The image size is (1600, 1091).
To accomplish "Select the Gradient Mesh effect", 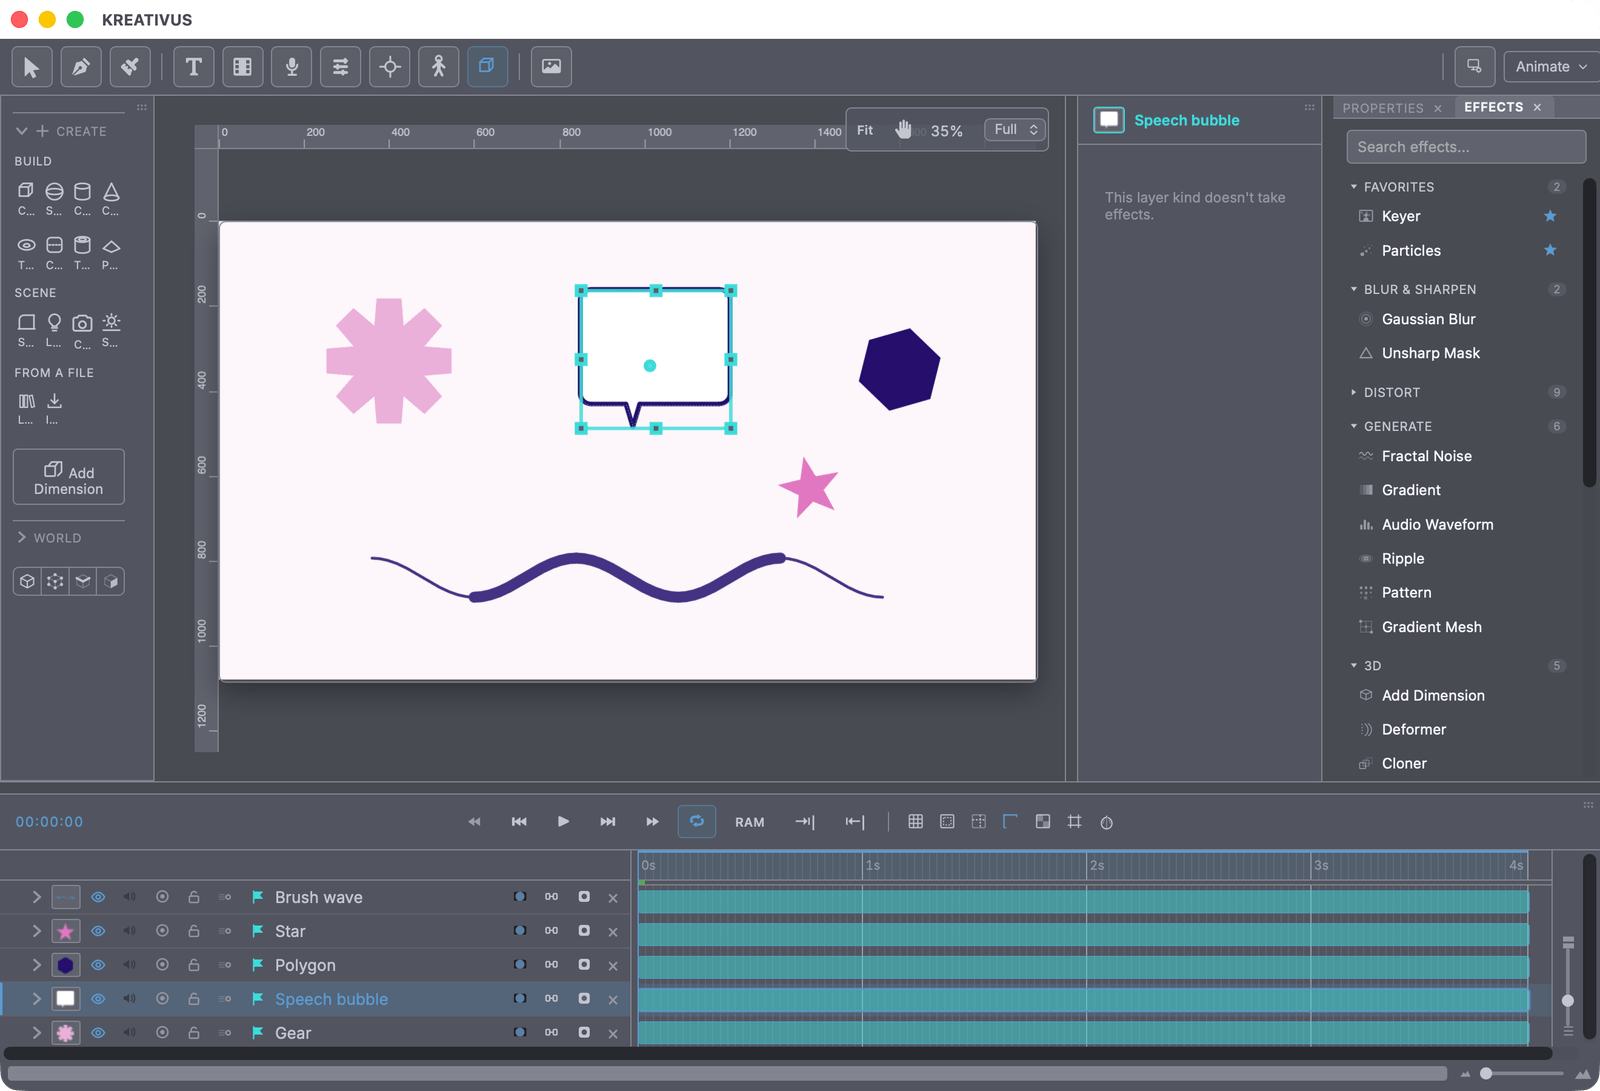I will click(x=1431, y=627).
